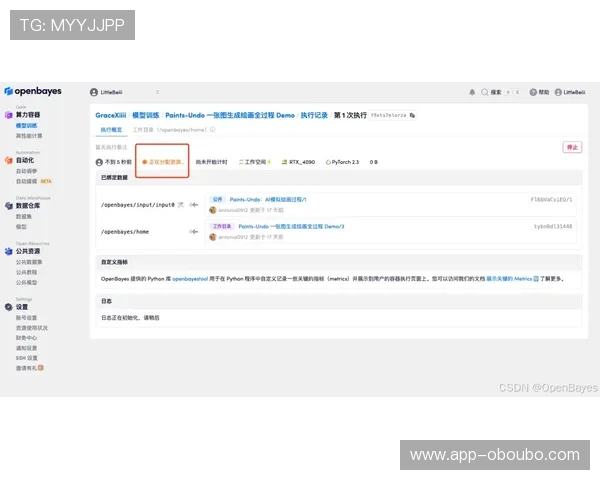Click the PyTorch 2.3 icon
Screen dimensions: 600x480
(x=328, y=162)
